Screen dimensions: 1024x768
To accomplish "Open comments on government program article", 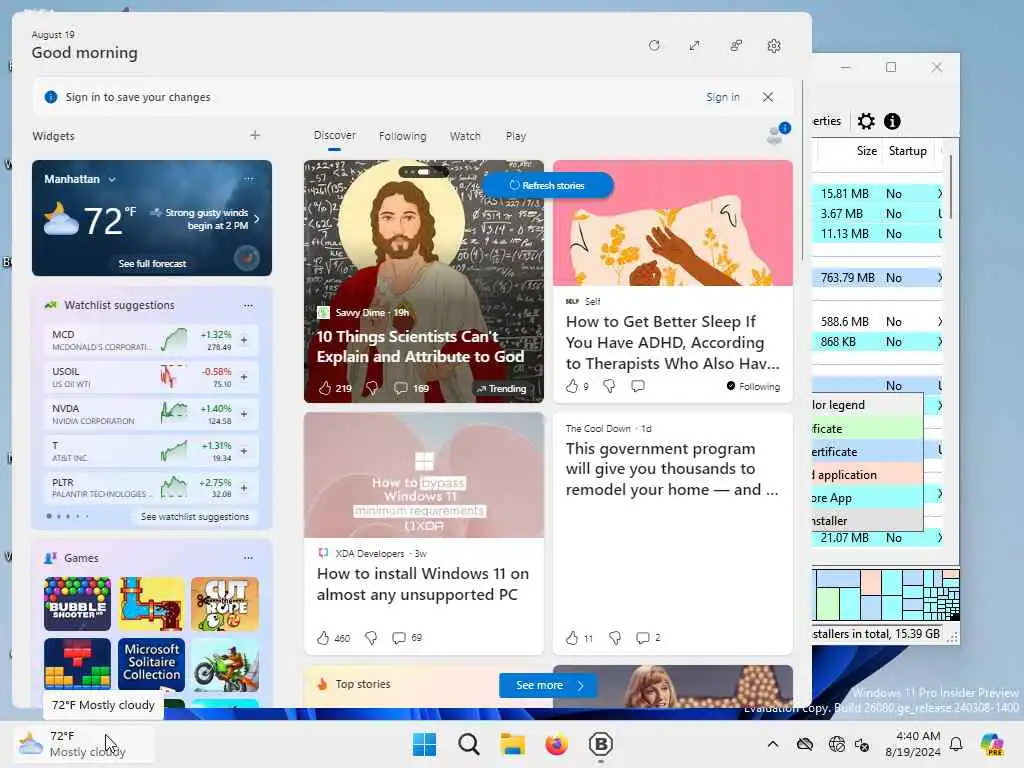I will pos(643,637).
